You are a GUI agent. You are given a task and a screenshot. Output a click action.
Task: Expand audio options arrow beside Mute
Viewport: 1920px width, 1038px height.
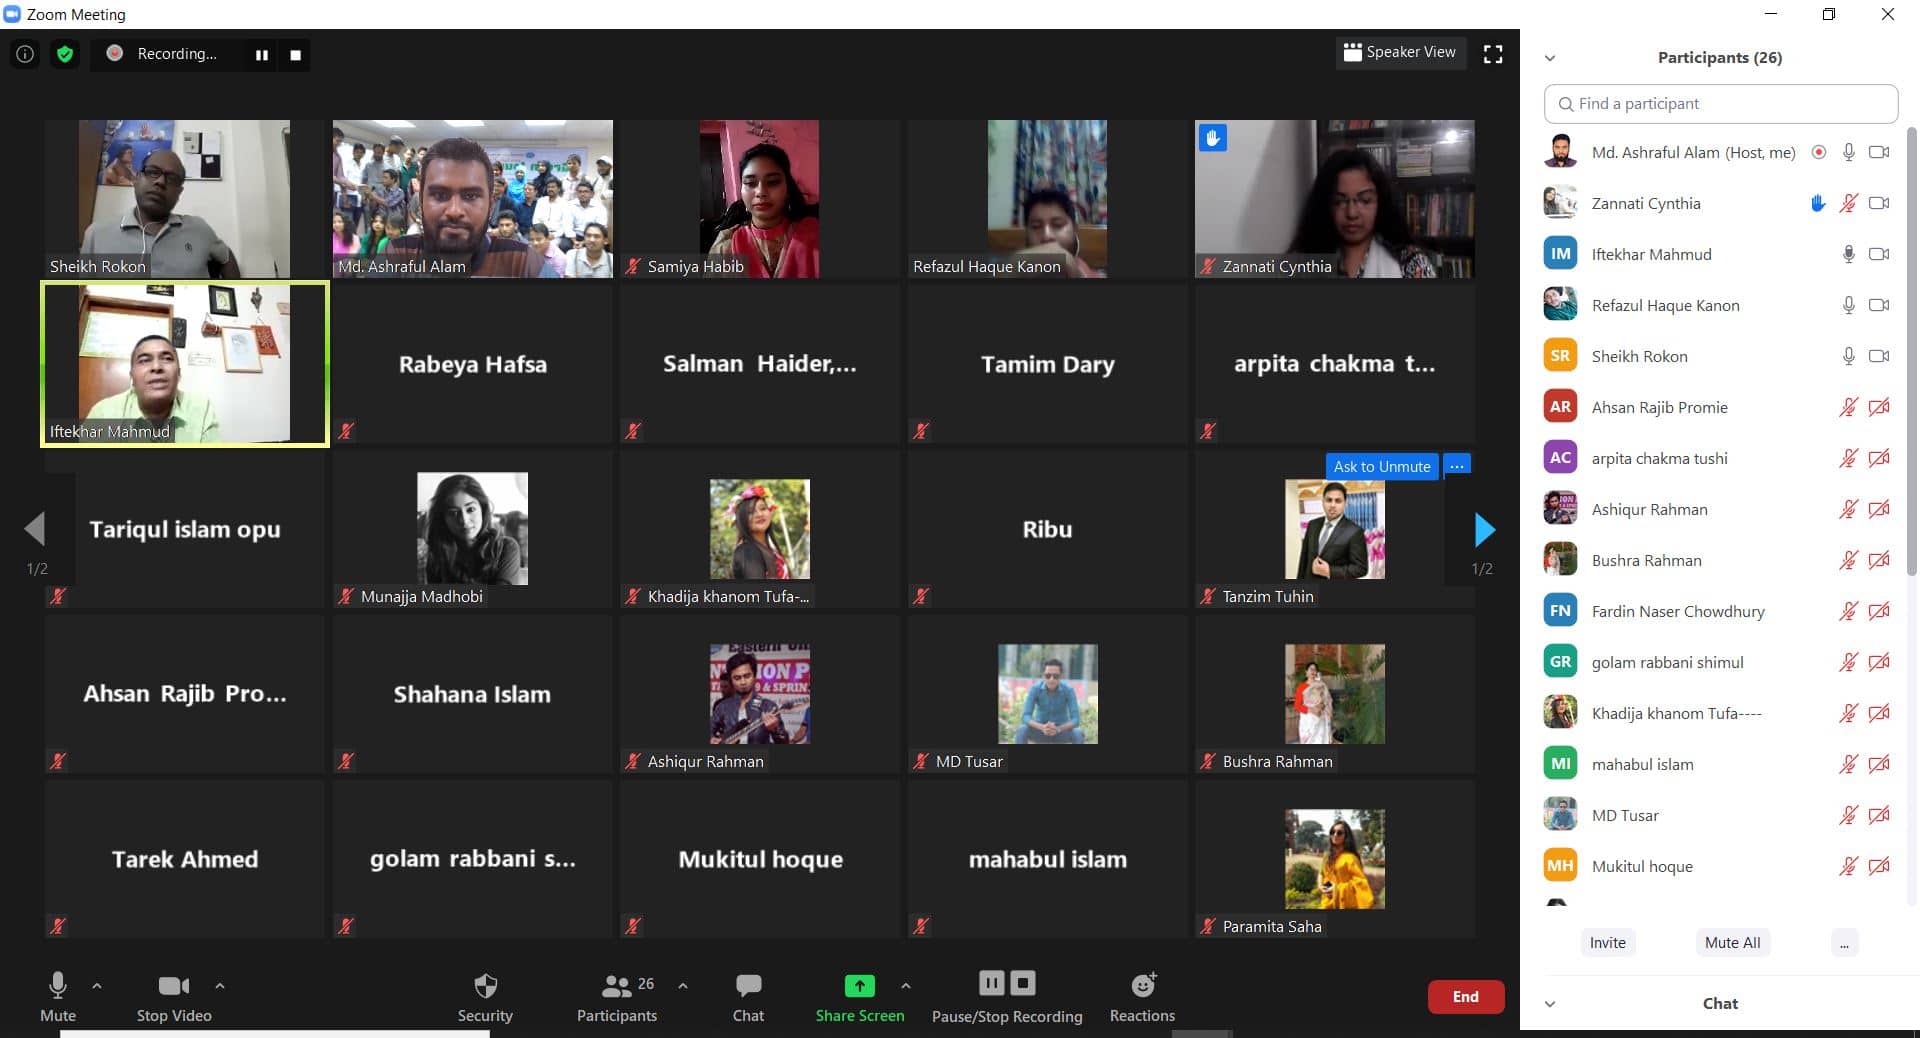click(x=97, y=986)
